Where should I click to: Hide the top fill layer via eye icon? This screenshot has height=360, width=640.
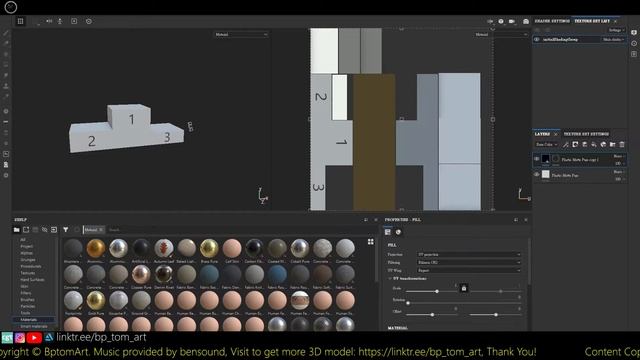pyautogui.click(x=537, y=159)
